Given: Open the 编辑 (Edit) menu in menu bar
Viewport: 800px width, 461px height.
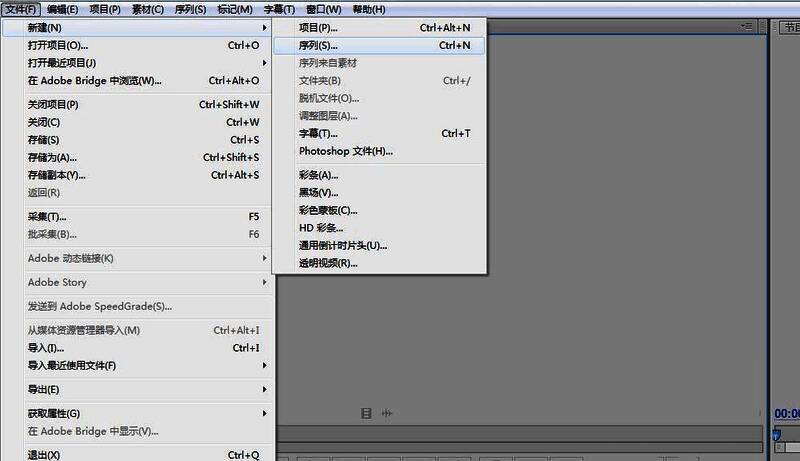Looking at the screenshot, I should tap(62, 9).
